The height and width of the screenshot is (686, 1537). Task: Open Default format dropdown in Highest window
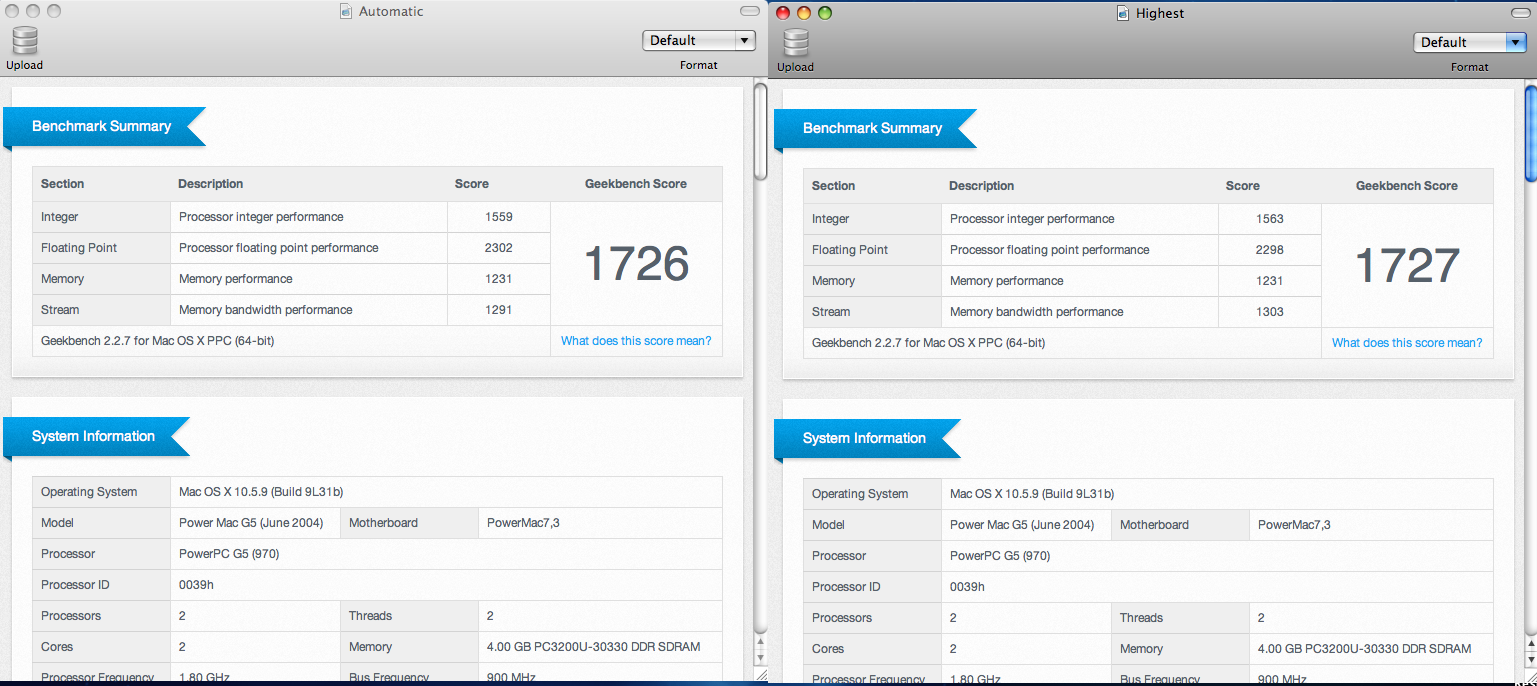[1470, 42]
